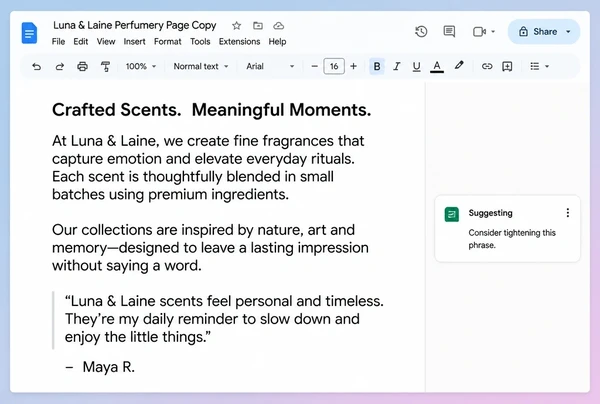Move document with the folder icon
600x404 pixels.
click(x=258, y=26)
